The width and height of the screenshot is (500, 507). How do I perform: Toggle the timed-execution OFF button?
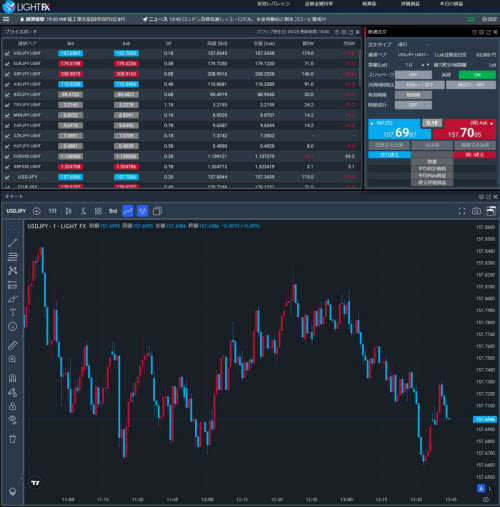[x=413, y=105]
